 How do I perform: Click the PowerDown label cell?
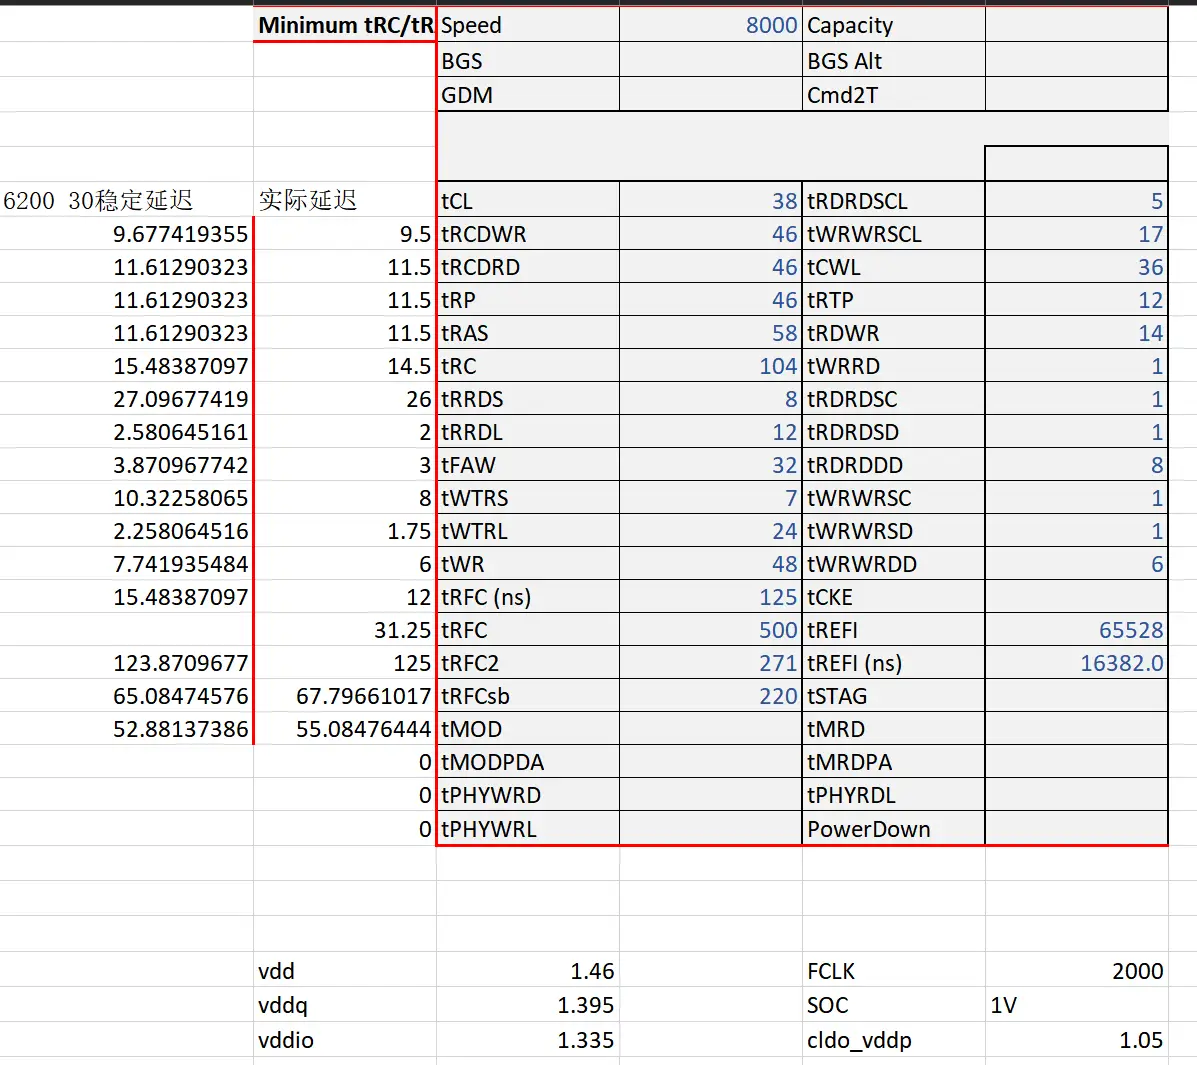click(893, 828)
